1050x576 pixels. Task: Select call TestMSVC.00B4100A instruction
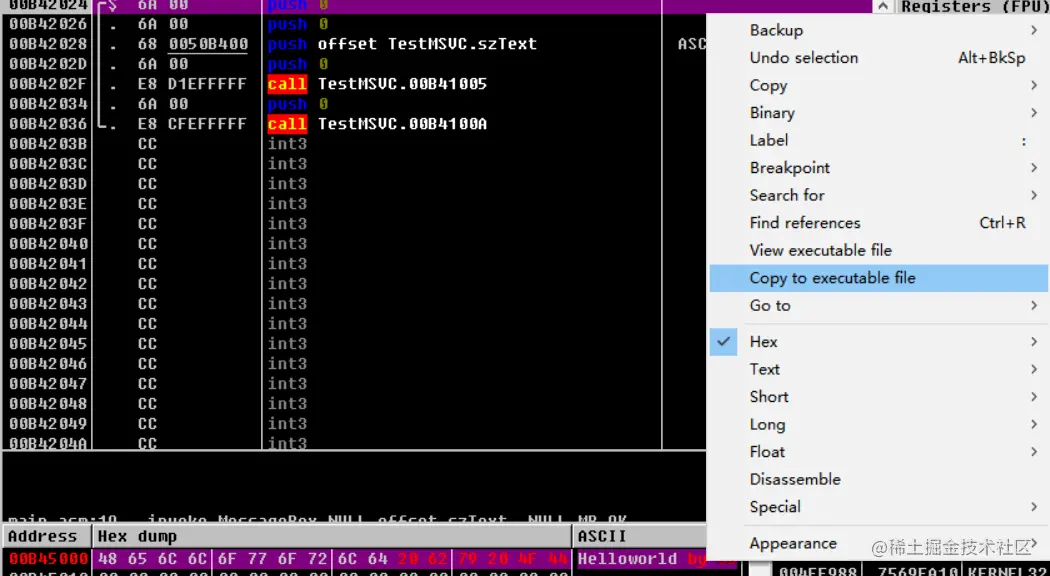[x=377, y=124]
